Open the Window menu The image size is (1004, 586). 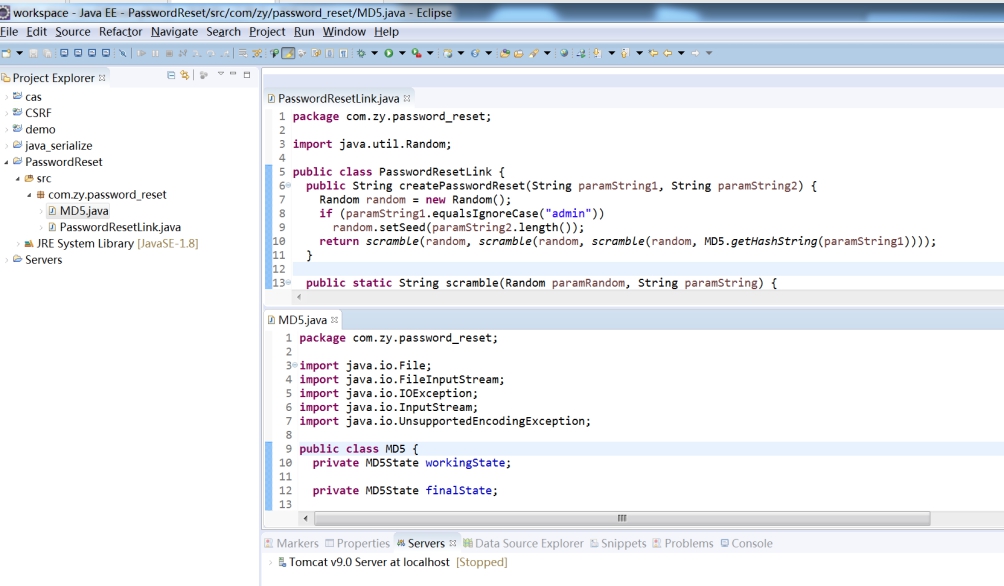344,31
